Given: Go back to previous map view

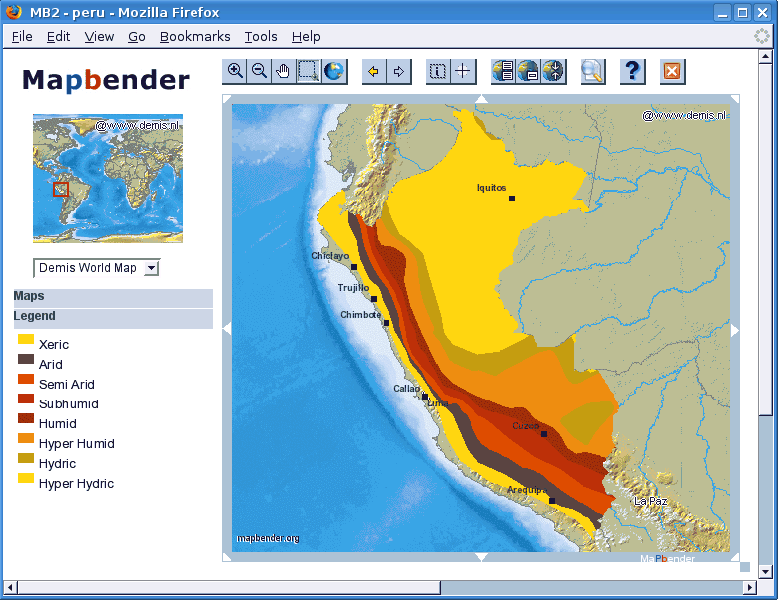Looking at the screenshot, I should click(x=374, y=71).
